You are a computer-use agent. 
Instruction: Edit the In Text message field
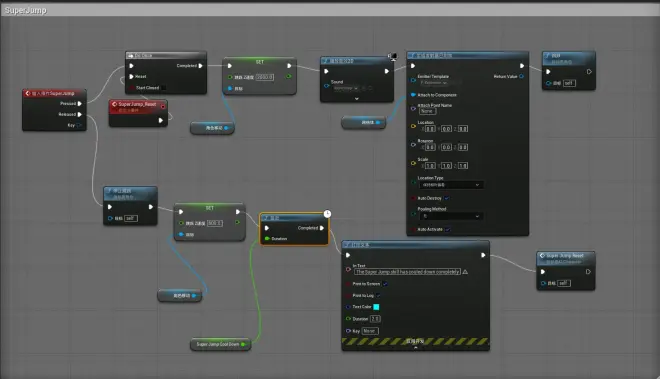407,272
